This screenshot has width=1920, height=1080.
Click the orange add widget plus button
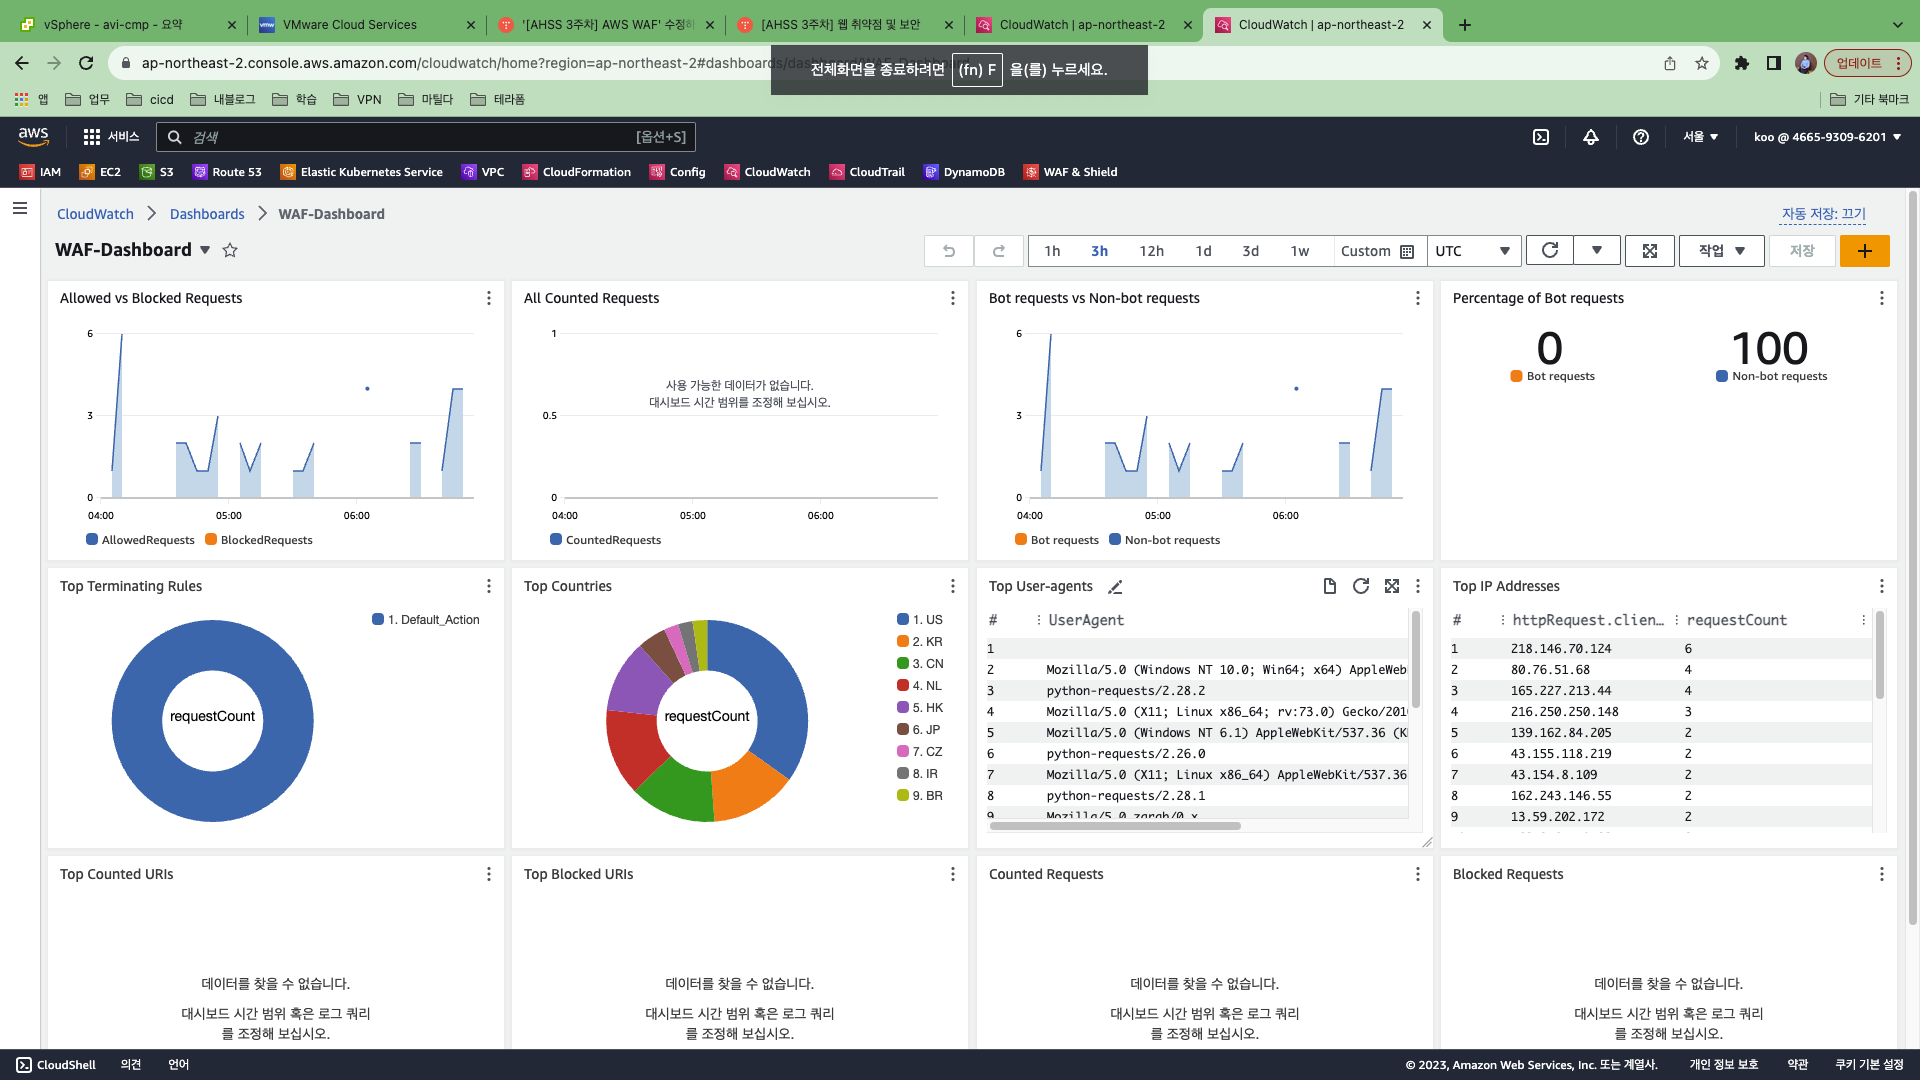1864,251
